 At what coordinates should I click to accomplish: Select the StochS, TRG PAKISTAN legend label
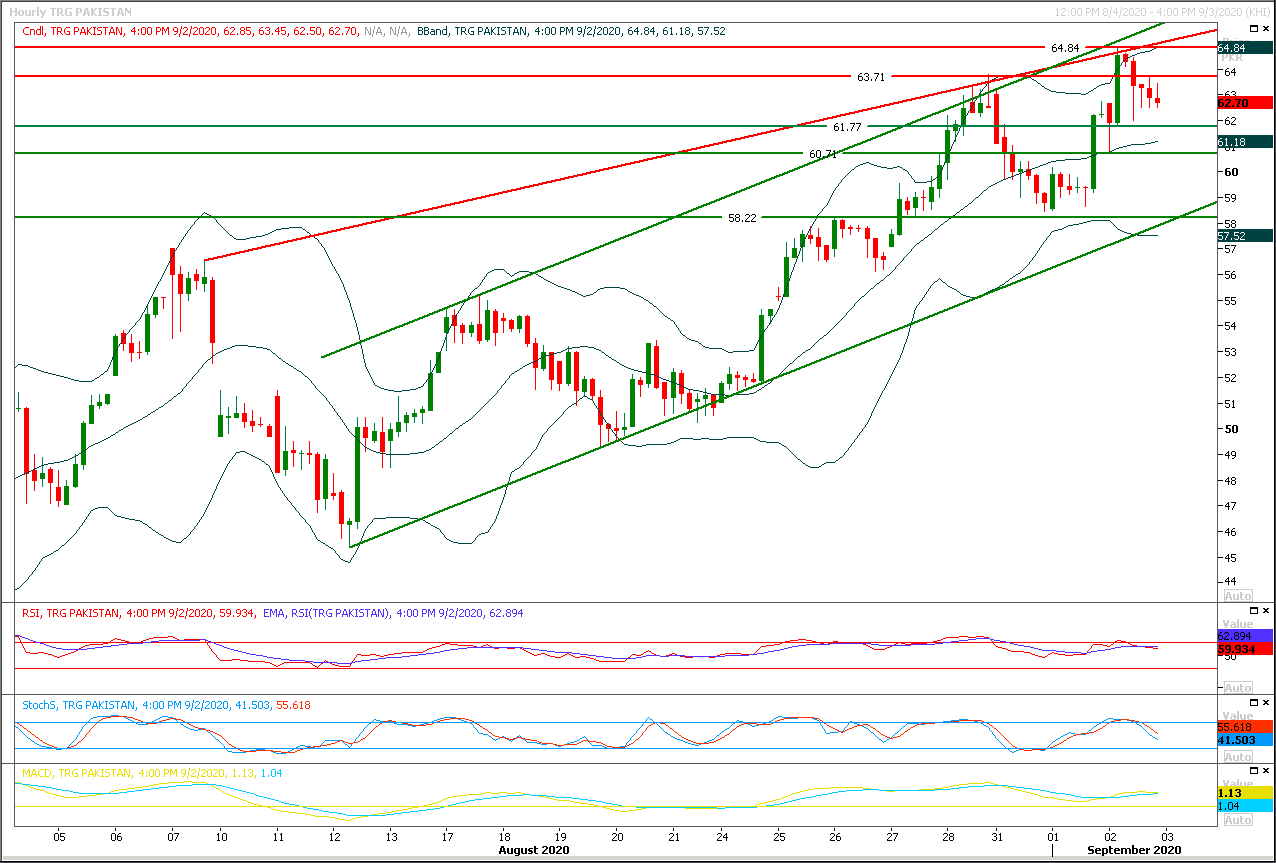point(78,705)
